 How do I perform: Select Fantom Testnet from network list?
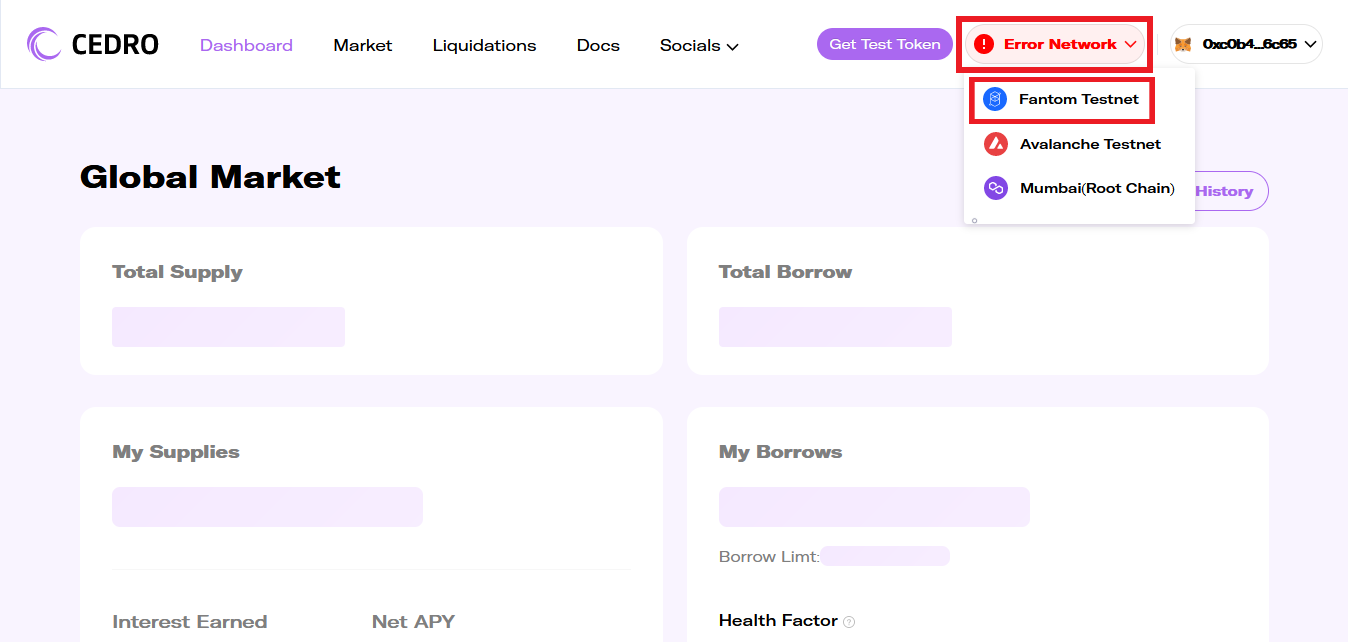click(1078, 99)
